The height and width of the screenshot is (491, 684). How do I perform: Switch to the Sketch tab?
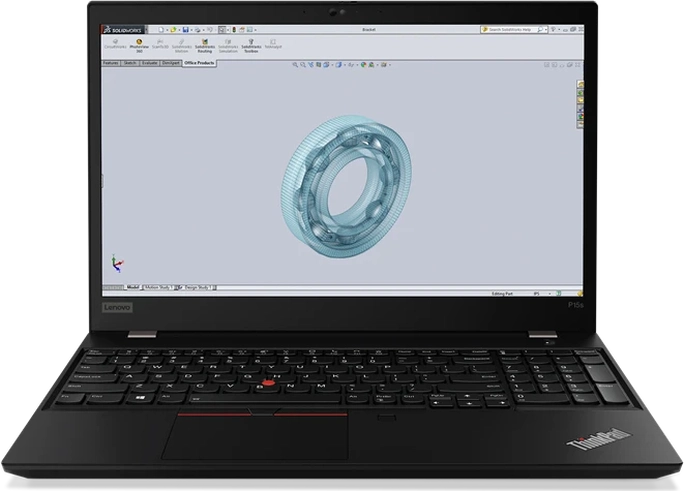coord(130,62)
